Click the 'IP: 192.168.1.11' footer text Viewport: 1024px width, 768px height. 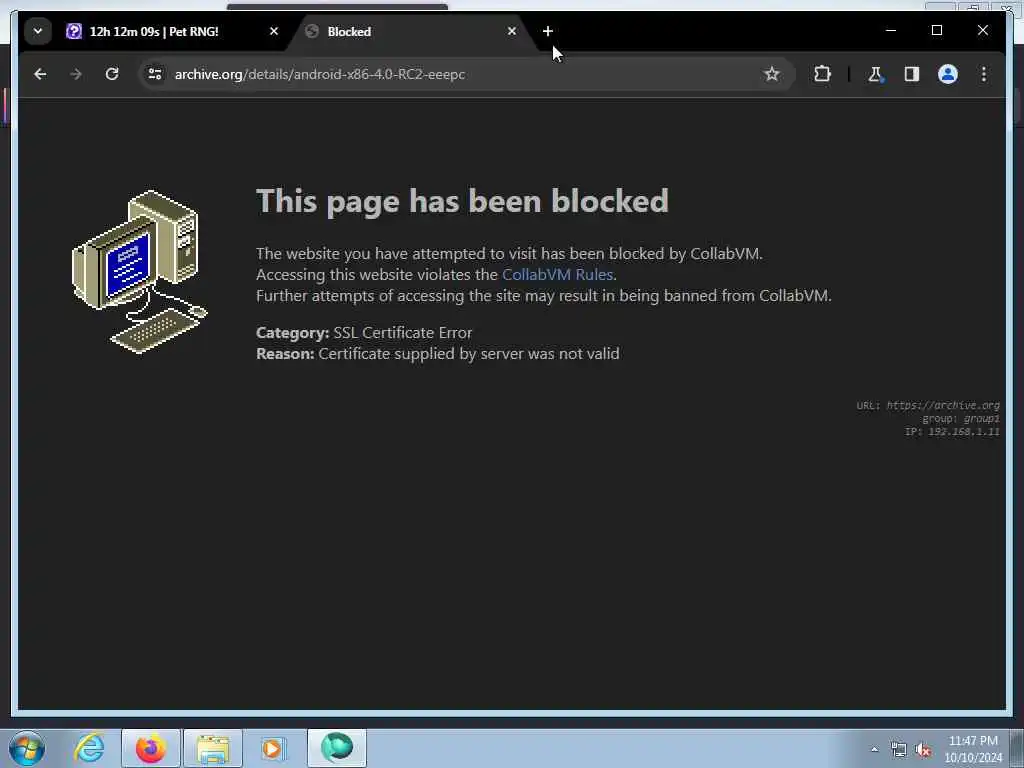click(952, 432)
